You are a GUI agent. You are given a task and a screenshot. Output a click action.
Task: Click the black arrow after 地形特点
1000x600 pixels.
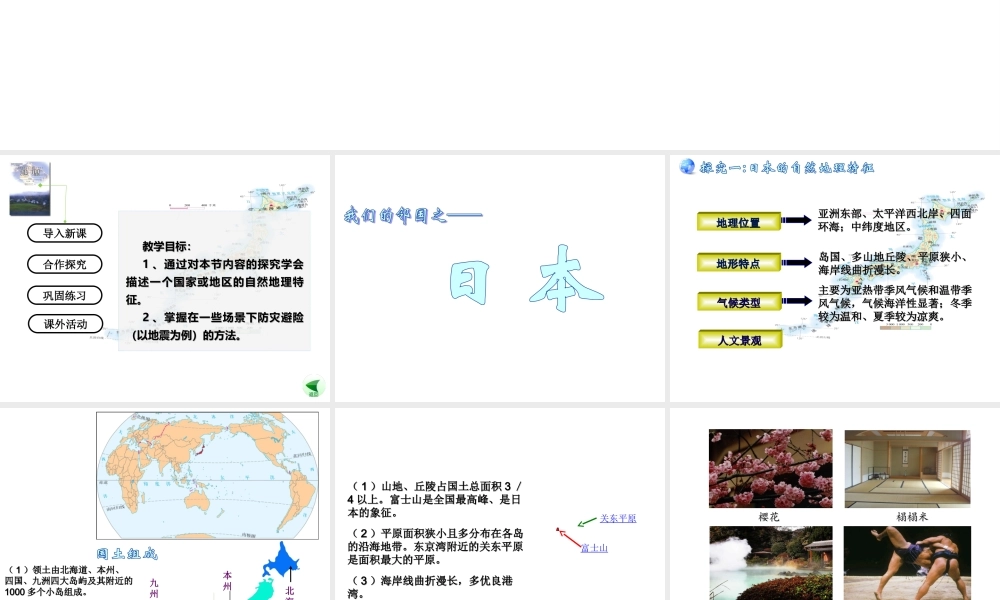pos(797,262)
